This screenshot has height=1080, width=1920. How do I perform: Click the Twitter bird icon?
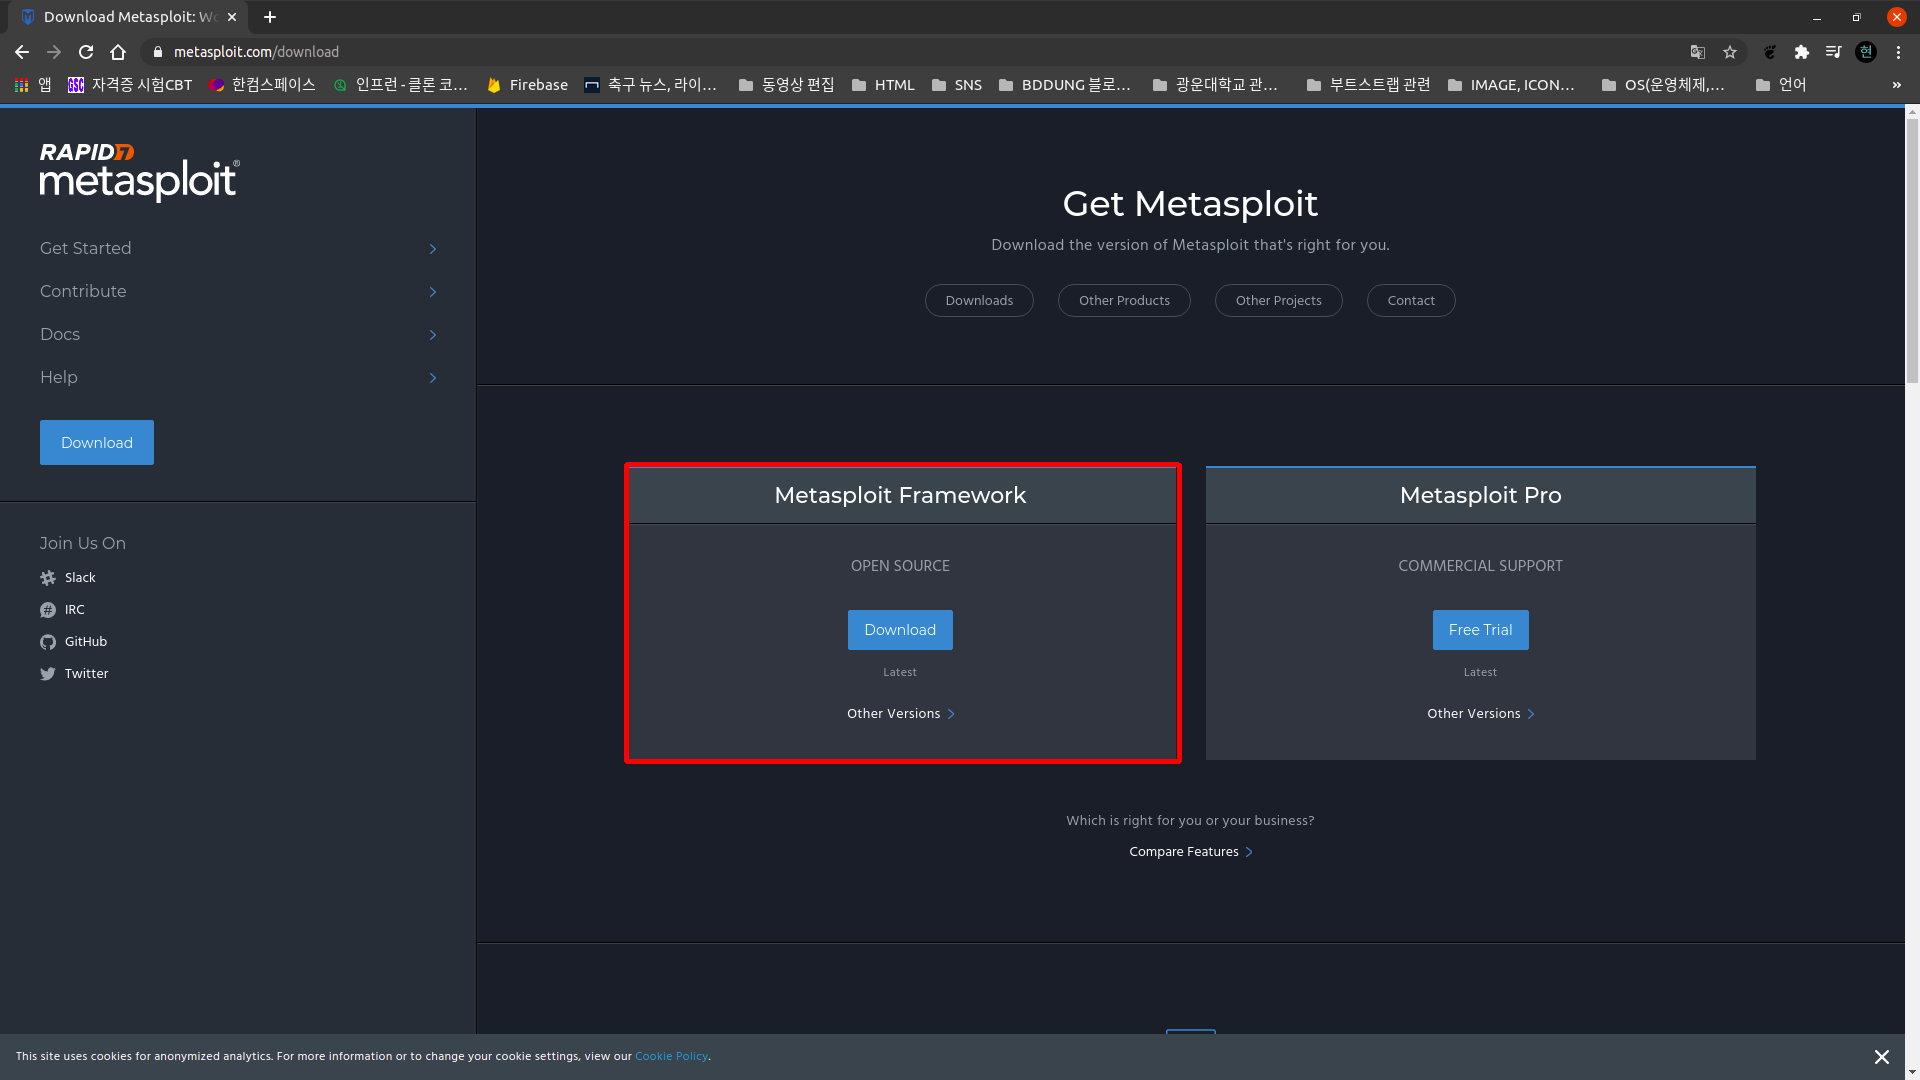[47, 674]
